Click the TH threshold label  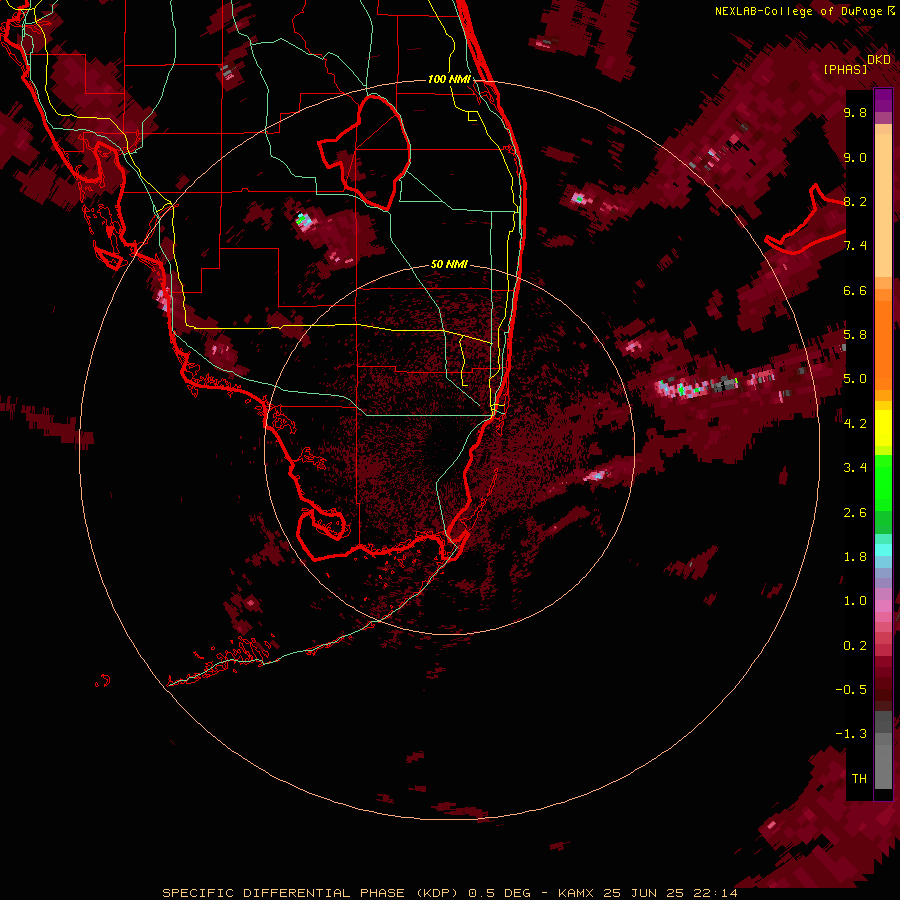(x=859, y=779)
